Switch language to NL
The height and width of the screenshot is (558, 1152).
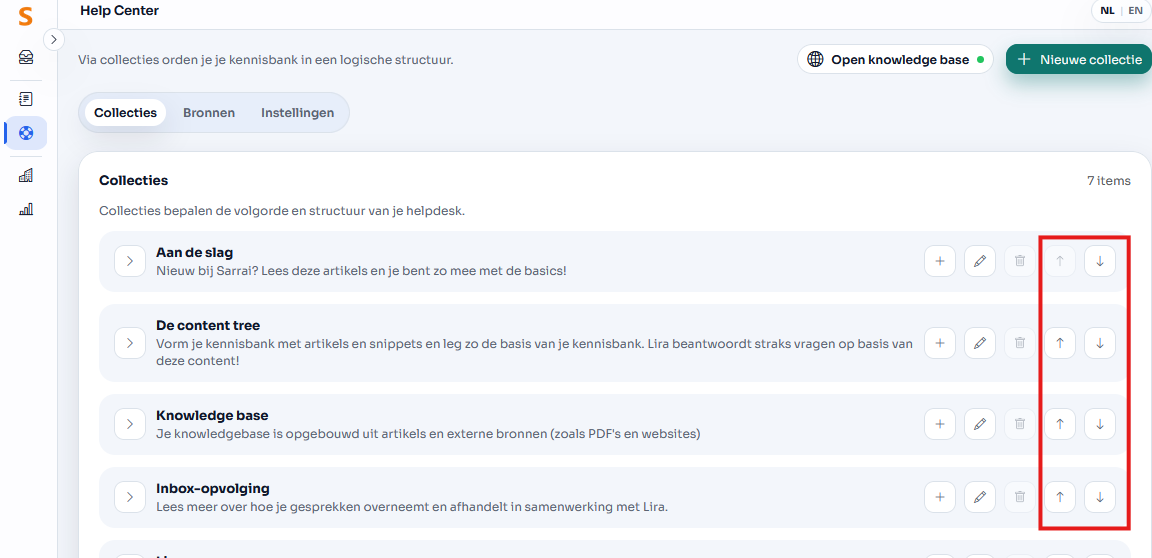pos(1106,11)
